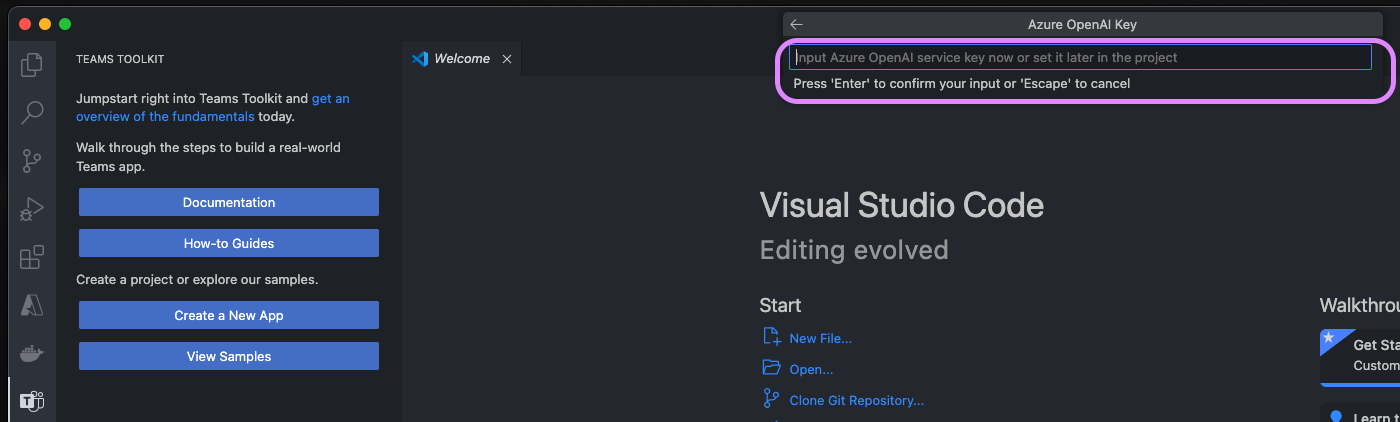Focus the Azure OpenAI service key input
This screenshot has height=422, width=1400.
point(1080,58)
